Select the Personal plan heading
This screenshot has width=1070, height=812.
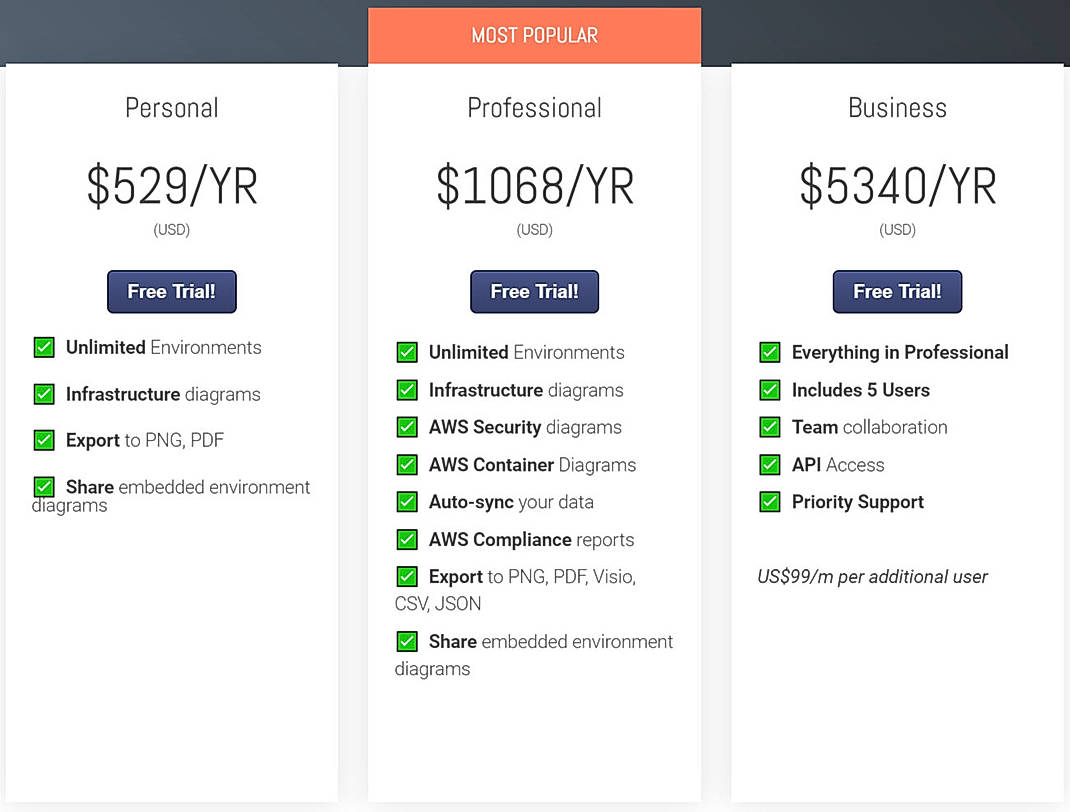[172, 108]
